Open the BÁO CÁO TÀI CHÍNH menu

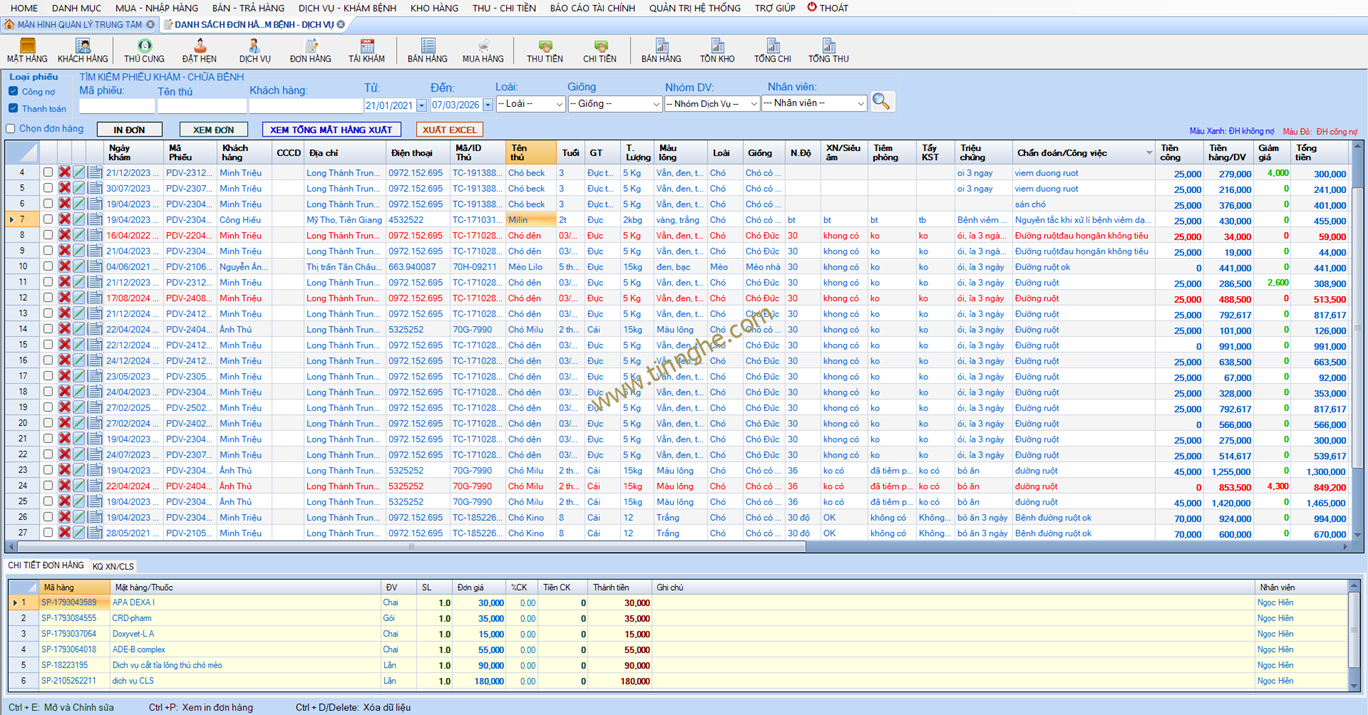tap(592, 8)
